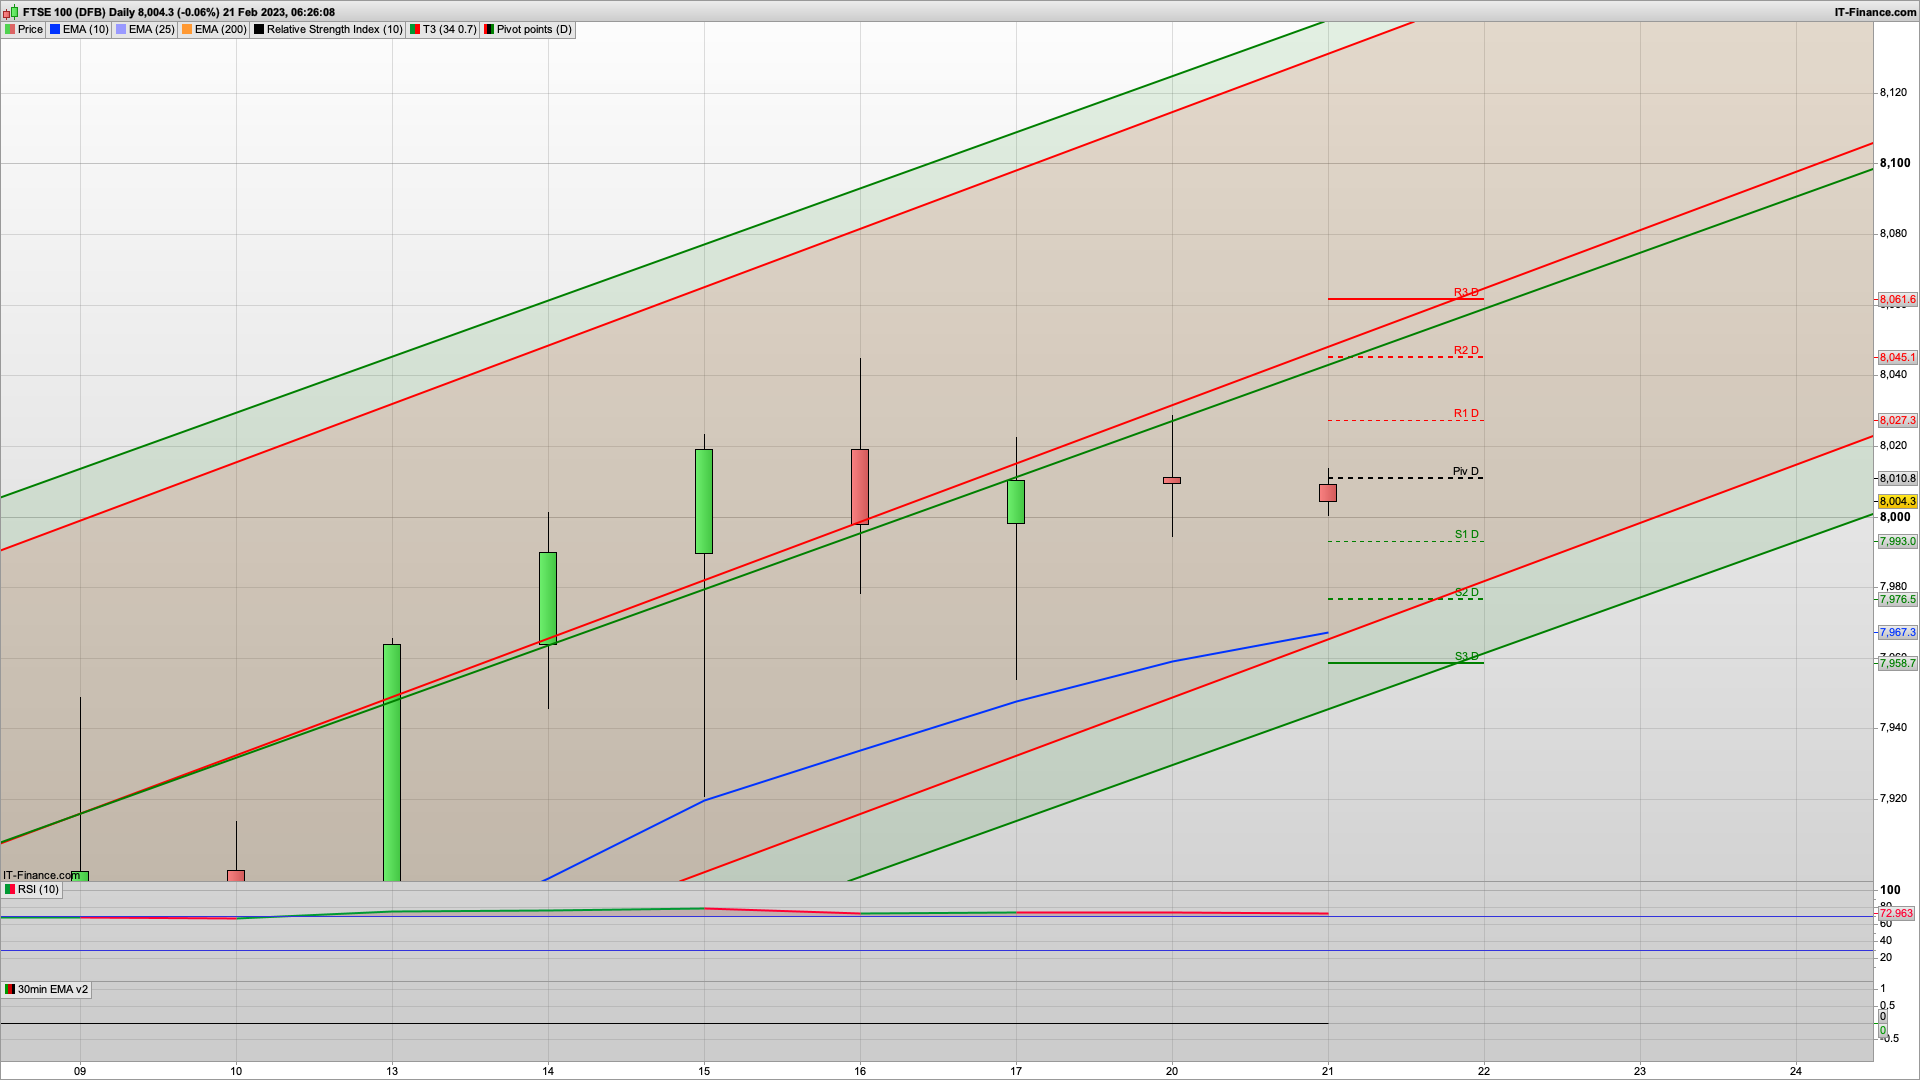Click the date 21 on the time axis
Image resolution: width=1920 pixels, height=1080 pixels.
(x=1328, y=1070)
